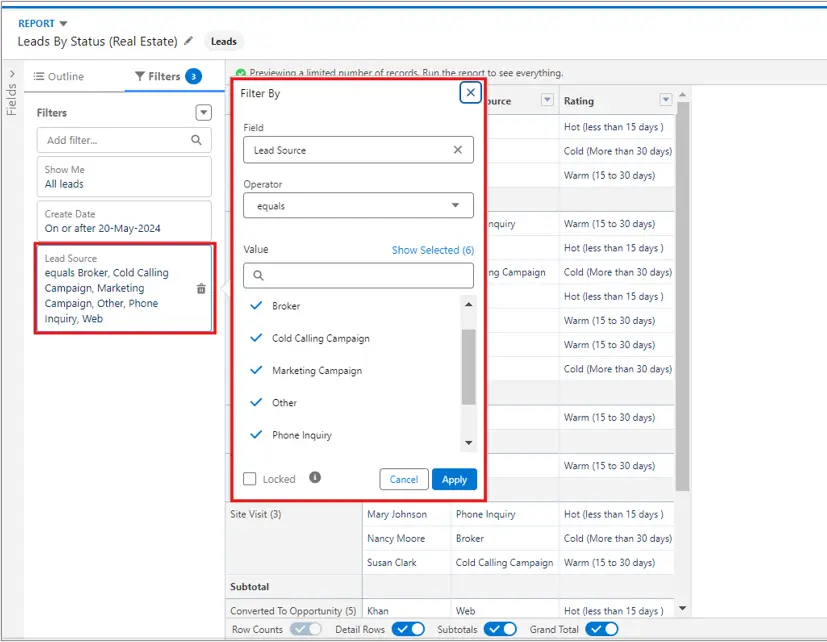Click the Web lead source cell
The image size is (827, 642).
(x=505, y=611)
